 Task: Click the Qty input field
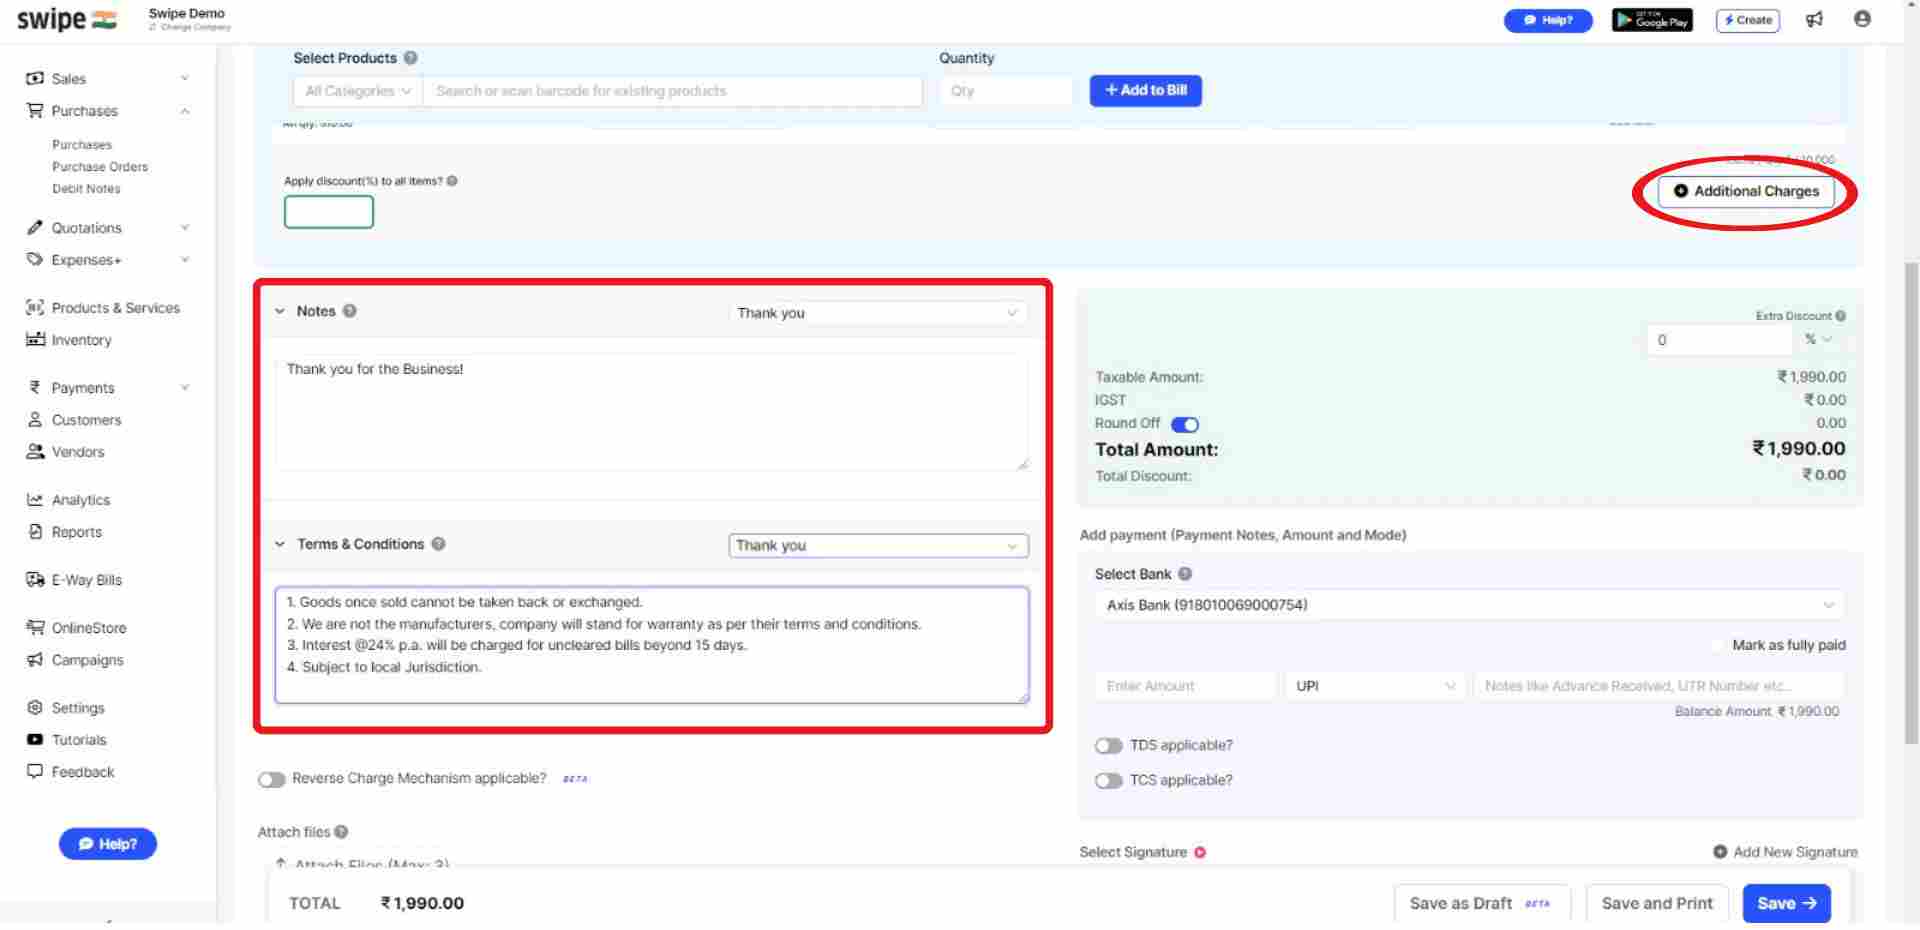[x=1005, y=91]
